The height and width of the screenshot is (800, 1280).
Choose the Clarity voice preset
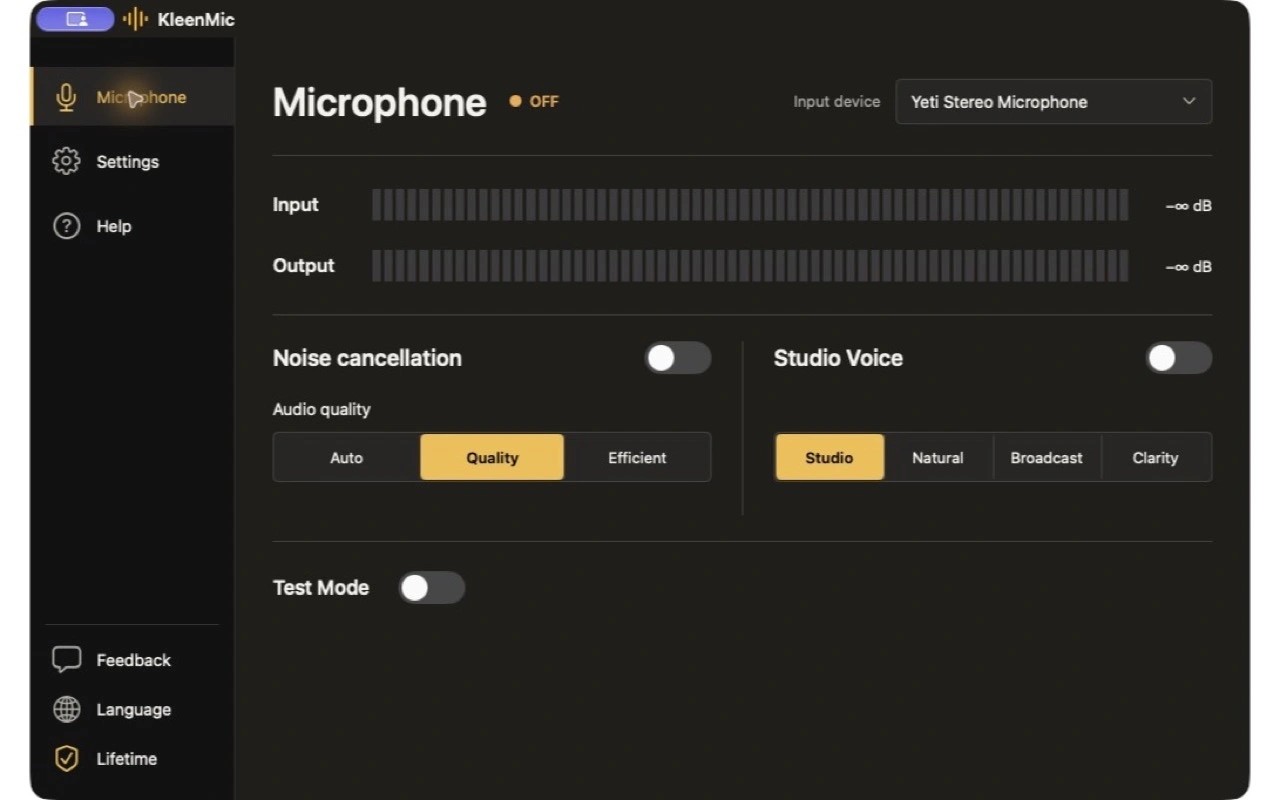click(x=1155, y=457)
